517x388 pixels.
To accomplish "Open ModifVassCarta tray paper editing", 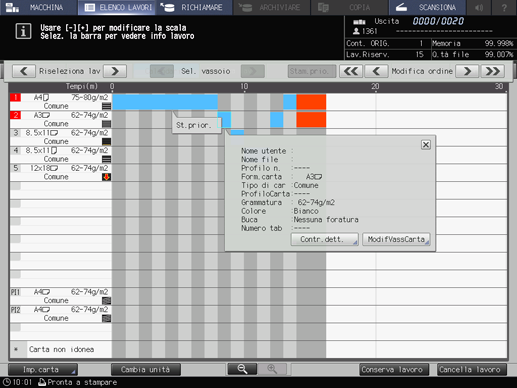I will tap(396, 239).
